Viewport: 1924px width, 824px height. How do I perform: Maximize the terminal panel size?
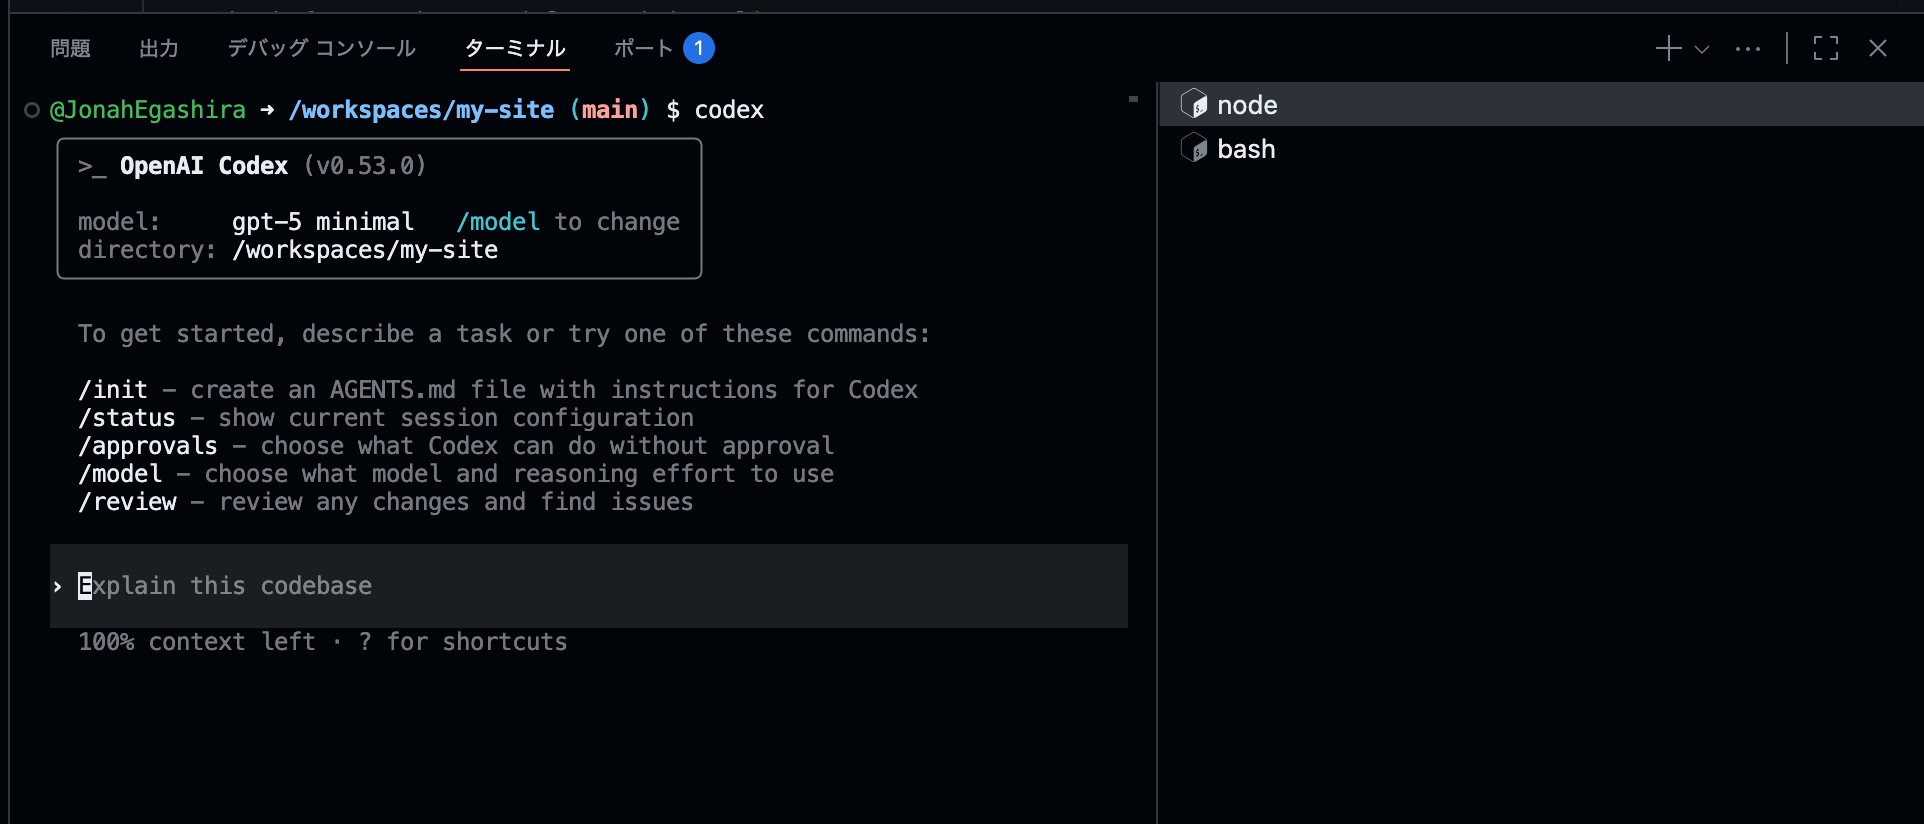click(1826, 48)
